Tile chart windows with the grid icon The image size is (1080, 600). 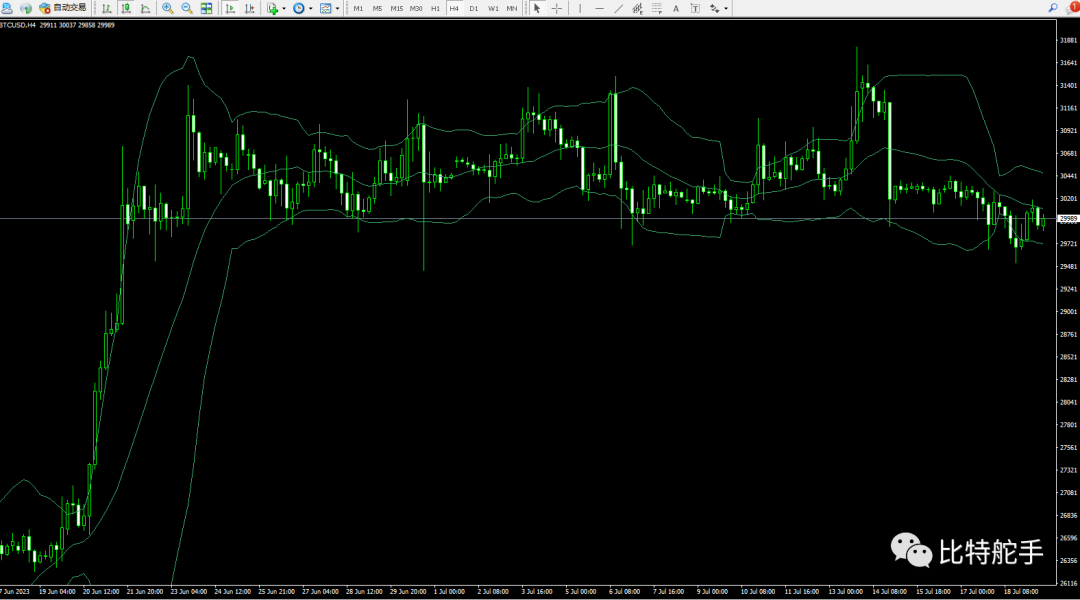click(206, 8)
